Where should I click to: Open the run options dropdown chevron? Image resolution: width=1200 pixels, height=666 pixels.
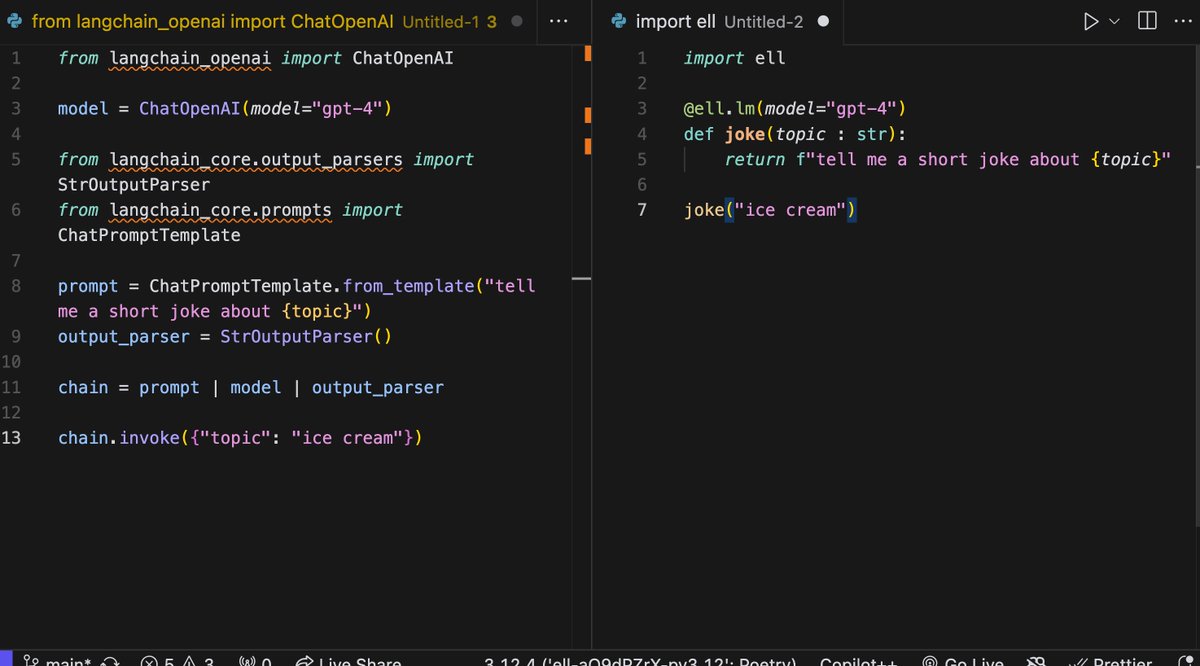(1114, 21)
